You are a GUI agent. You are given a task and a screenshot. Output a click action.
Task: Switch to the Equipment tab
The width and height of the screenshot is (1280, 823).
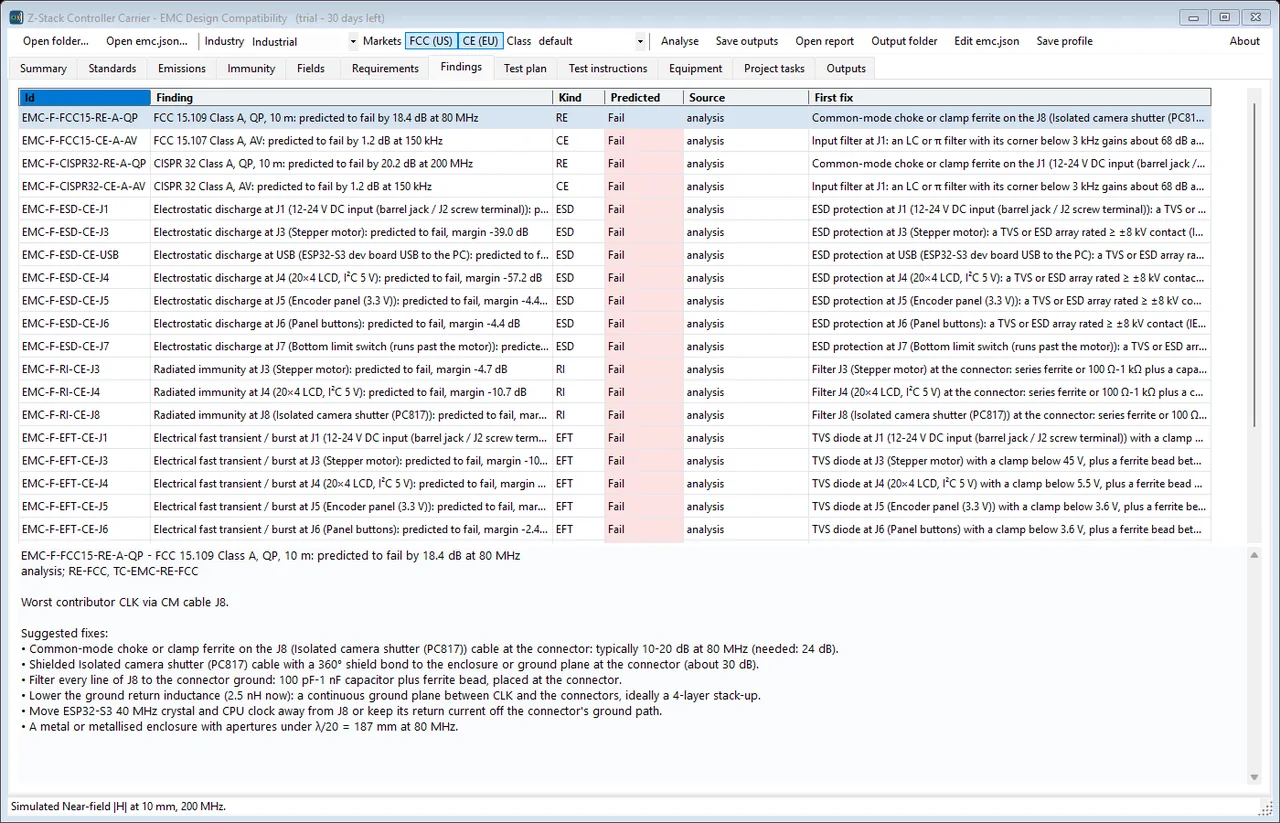pos(696,68)
